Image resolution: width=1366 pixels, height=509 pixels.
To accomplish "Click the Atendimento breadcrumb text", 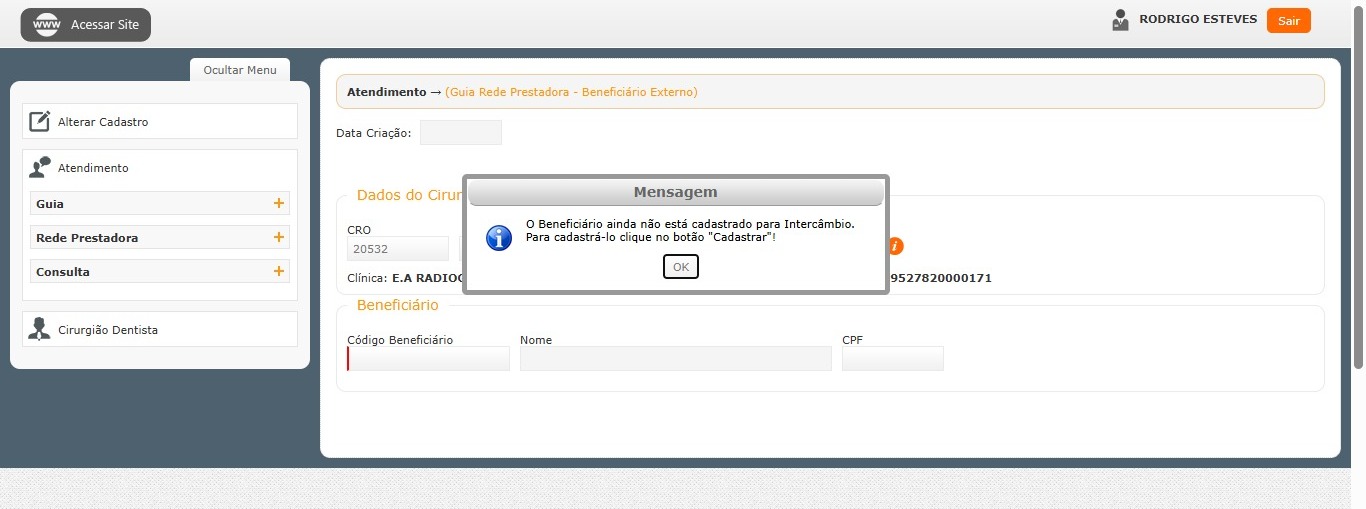I will 386,92.
